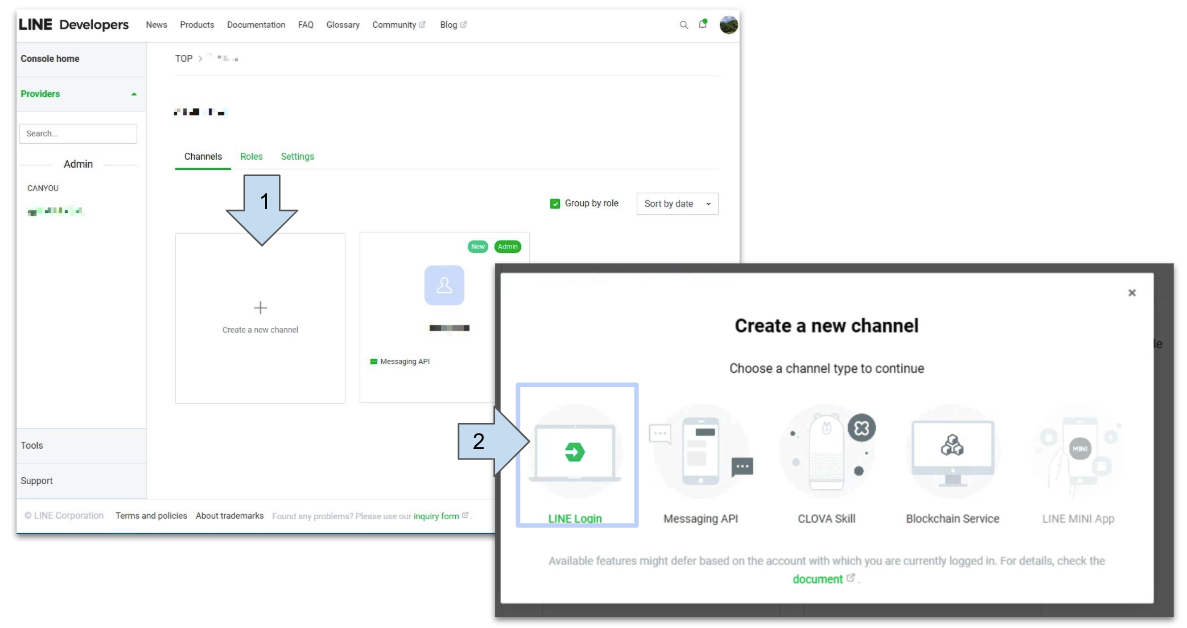
Task: Select the LINE Login channel type icon
Action: [575, 452]
